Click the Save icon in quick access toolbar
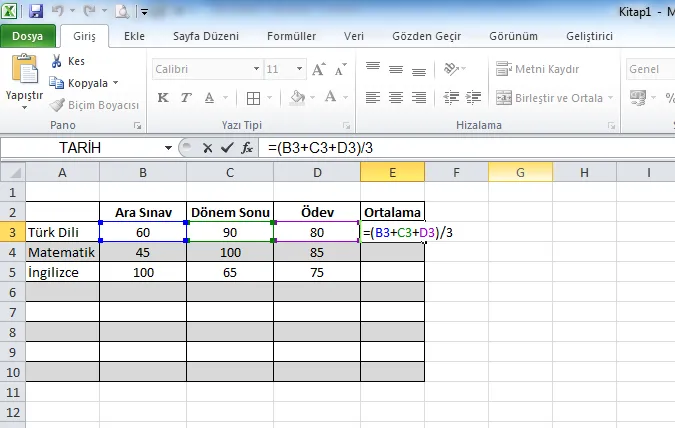 click(36, 12)
